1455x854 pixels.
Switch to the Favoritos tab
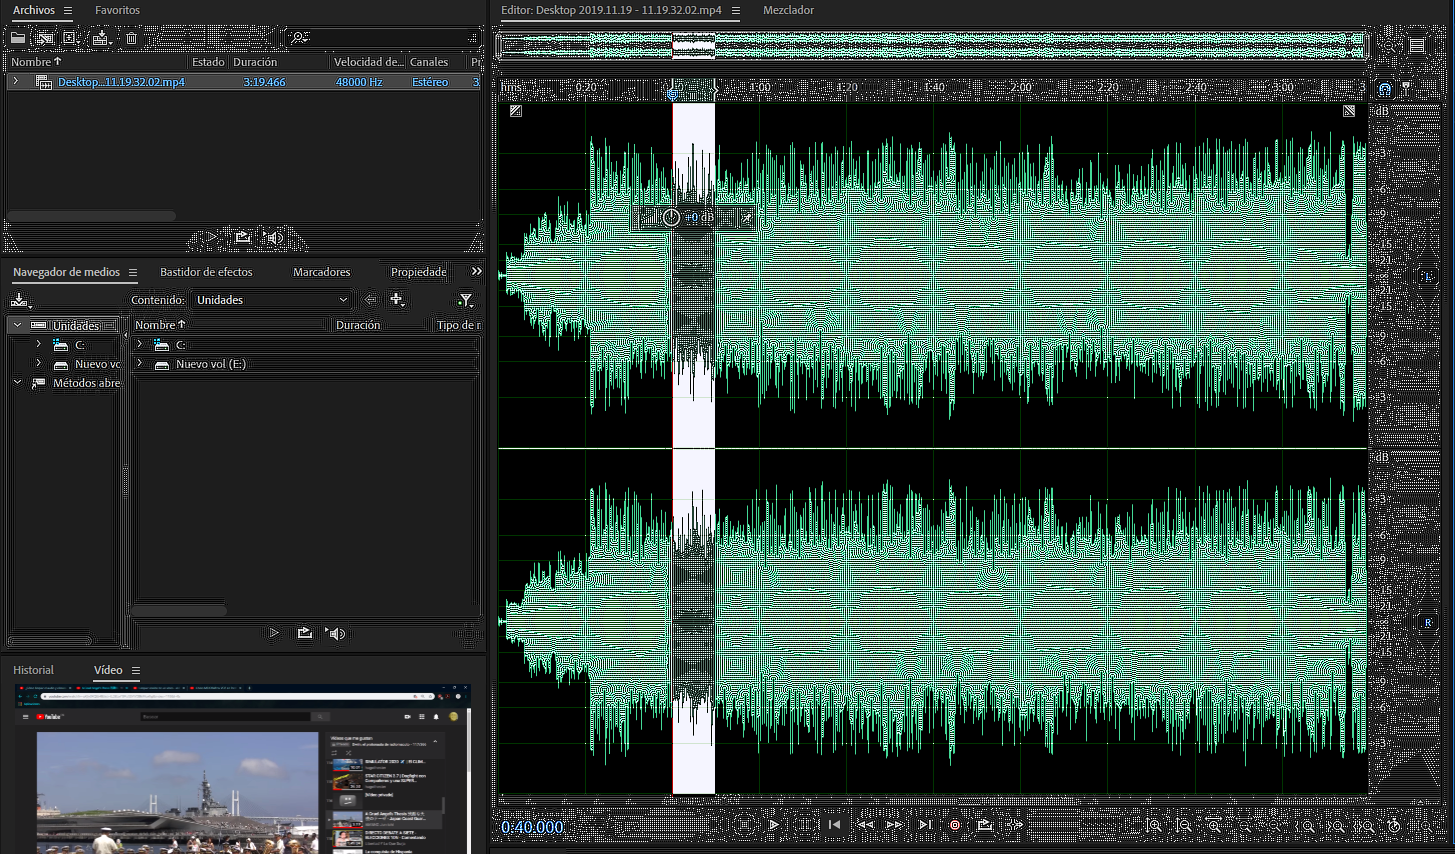point(117,10)
